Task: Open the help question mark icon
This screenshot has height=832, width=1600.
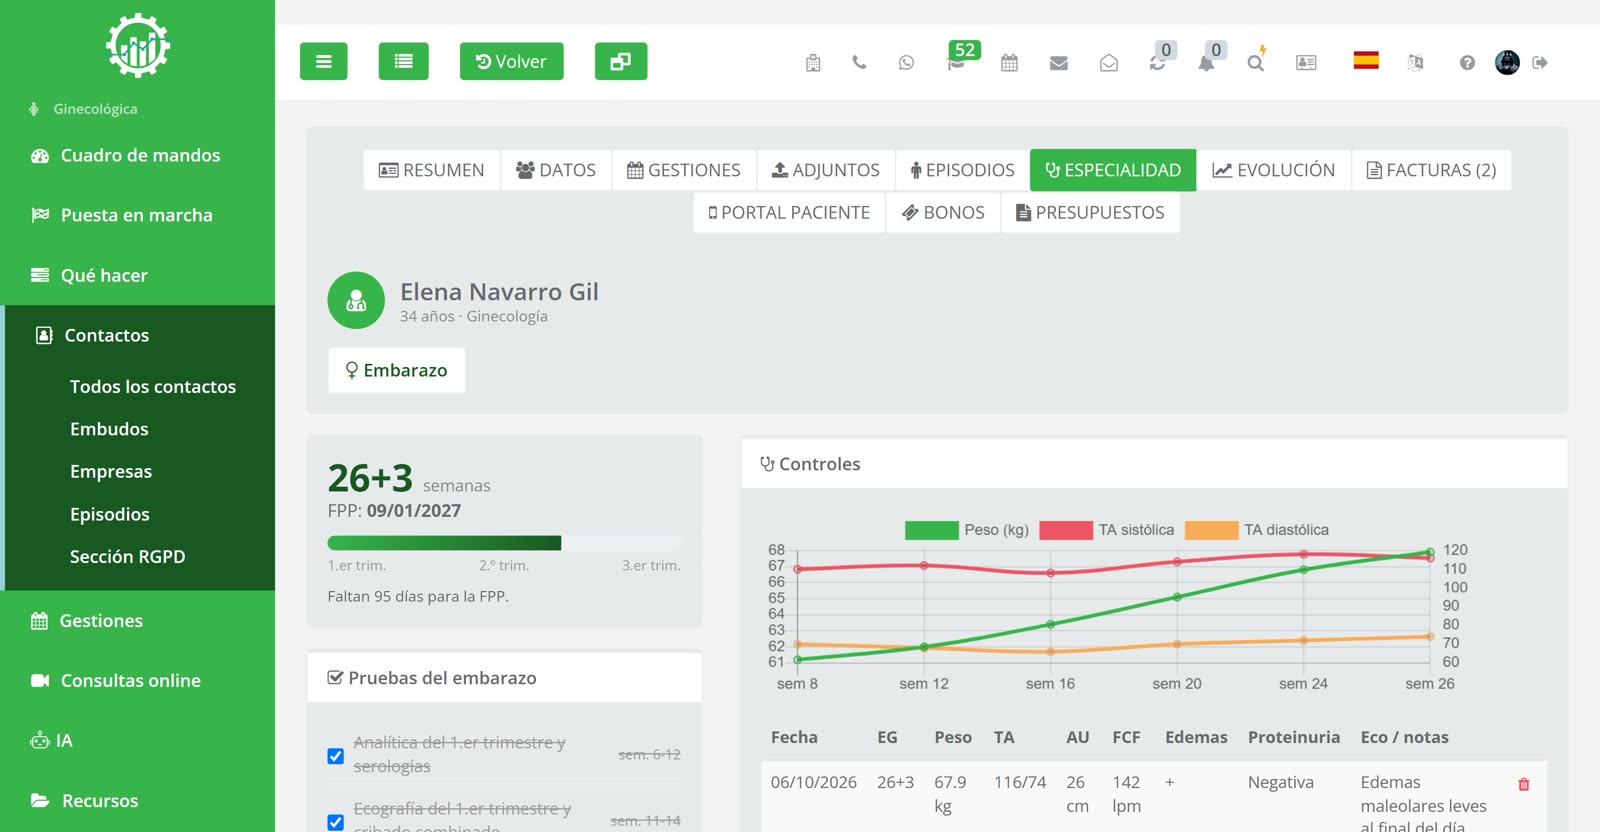Action: 1467,63
